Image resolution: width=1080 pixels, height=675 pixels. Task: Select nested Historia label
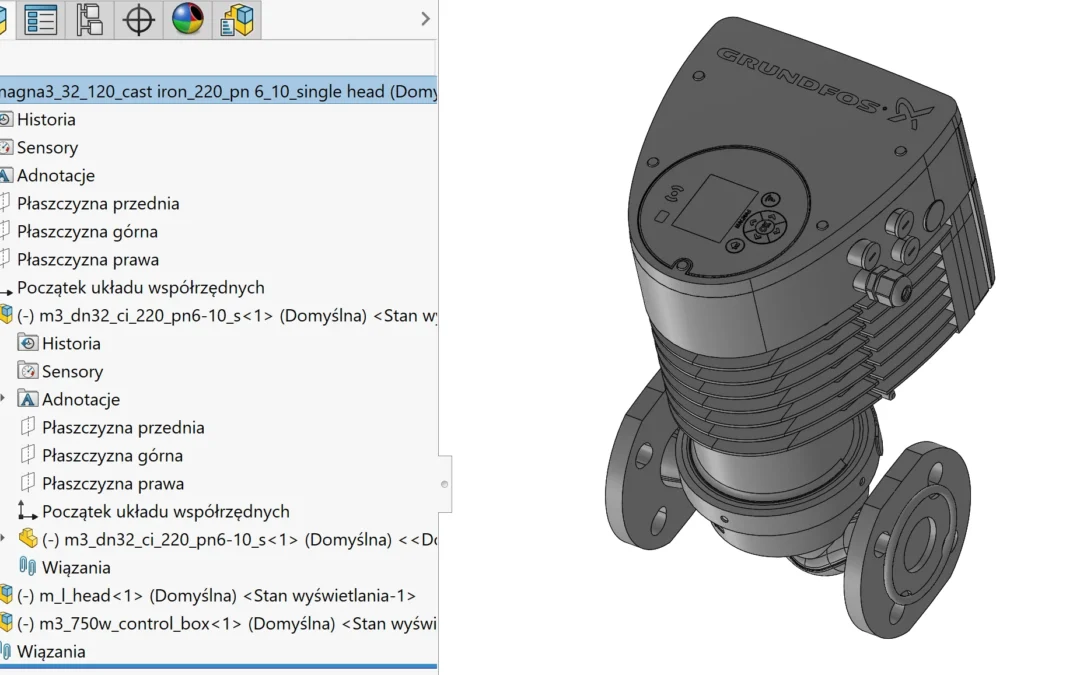click(x=71, y=344)
